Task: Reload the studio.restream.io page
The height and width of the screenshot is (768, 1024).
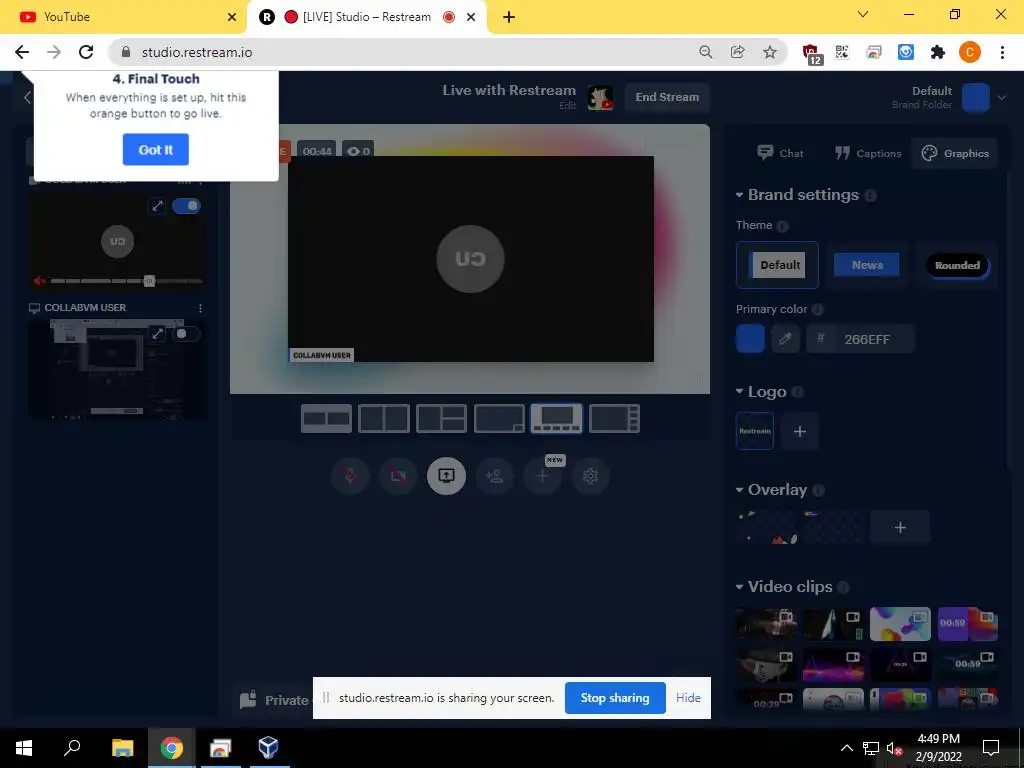Action: pos(86,52)
